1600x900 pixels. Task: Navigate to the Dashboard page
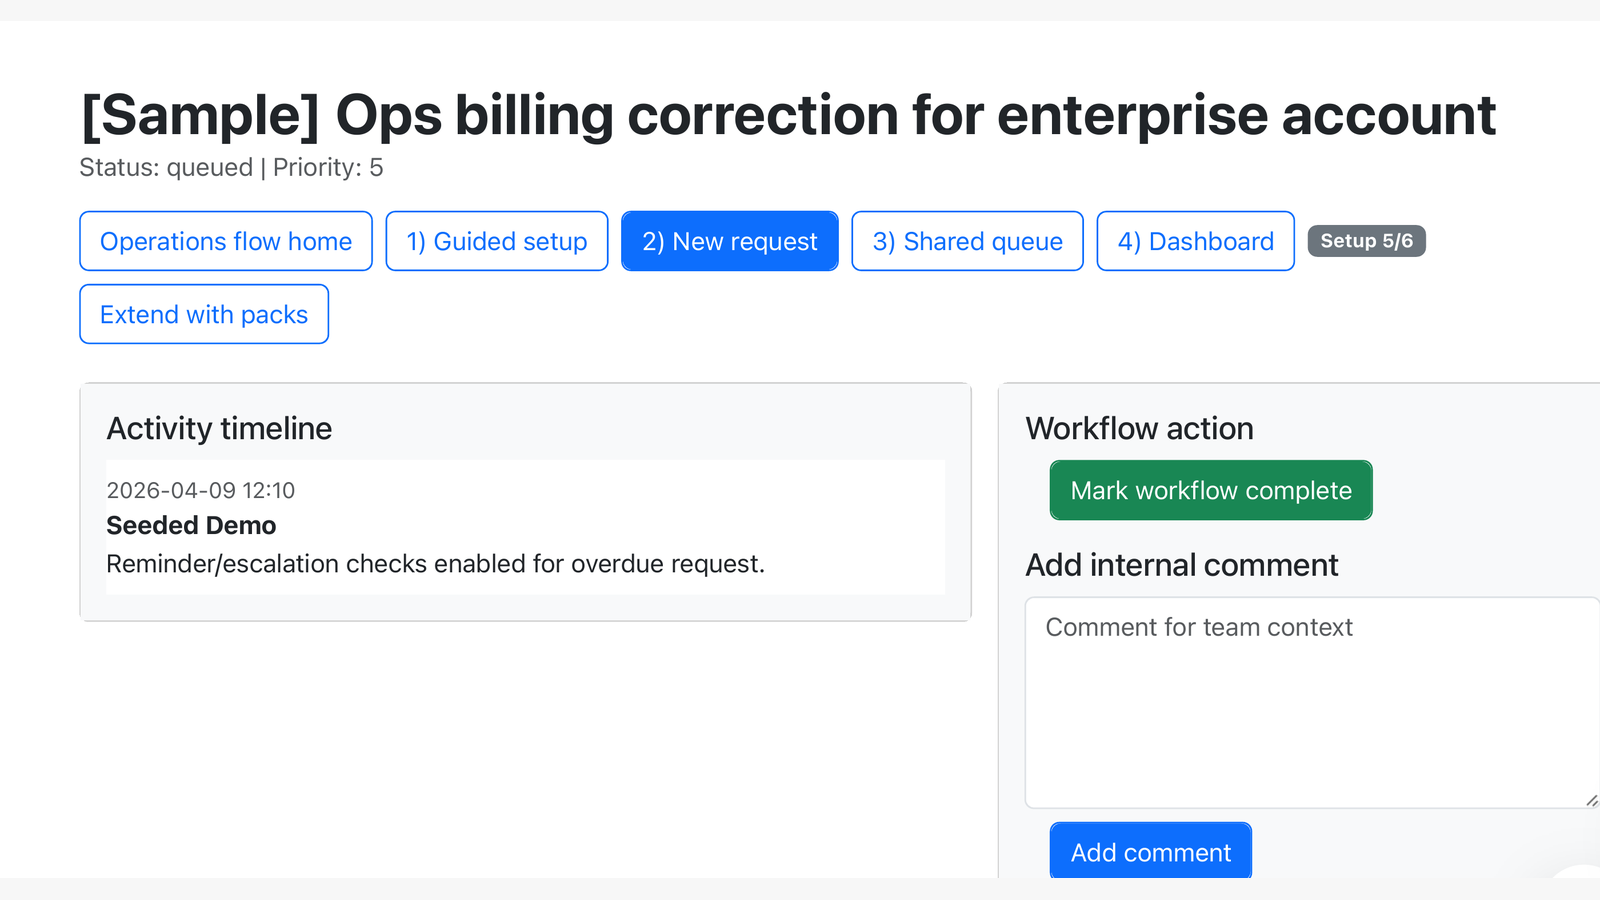pos(1195,241)
